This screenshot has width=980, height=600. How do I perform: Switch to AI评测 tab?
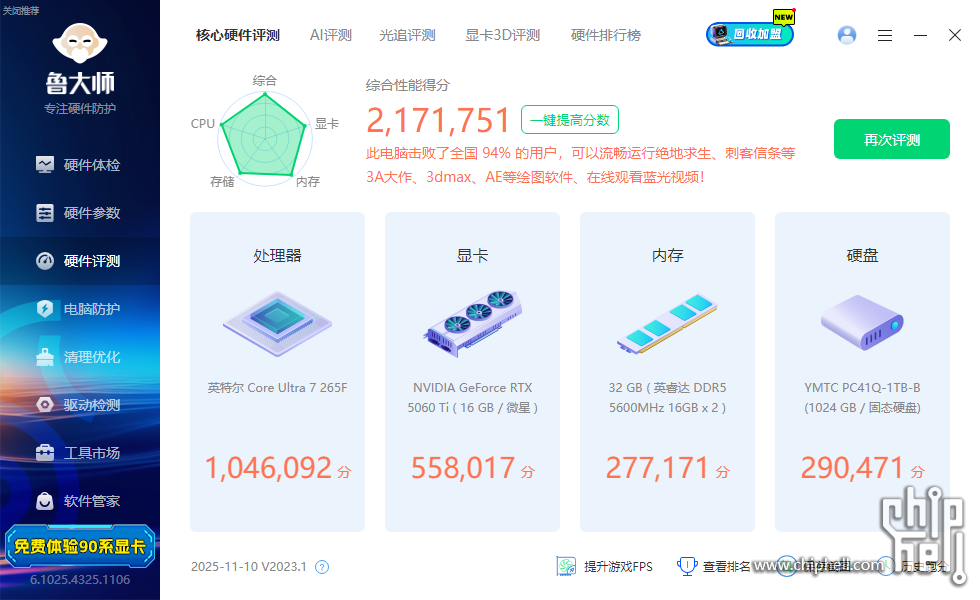coord(331,36)
